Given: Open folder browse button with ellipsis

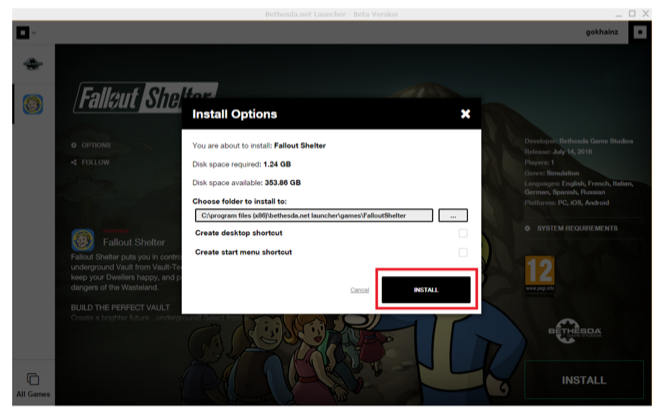Looking at the screenshot, I should (453, 215).
